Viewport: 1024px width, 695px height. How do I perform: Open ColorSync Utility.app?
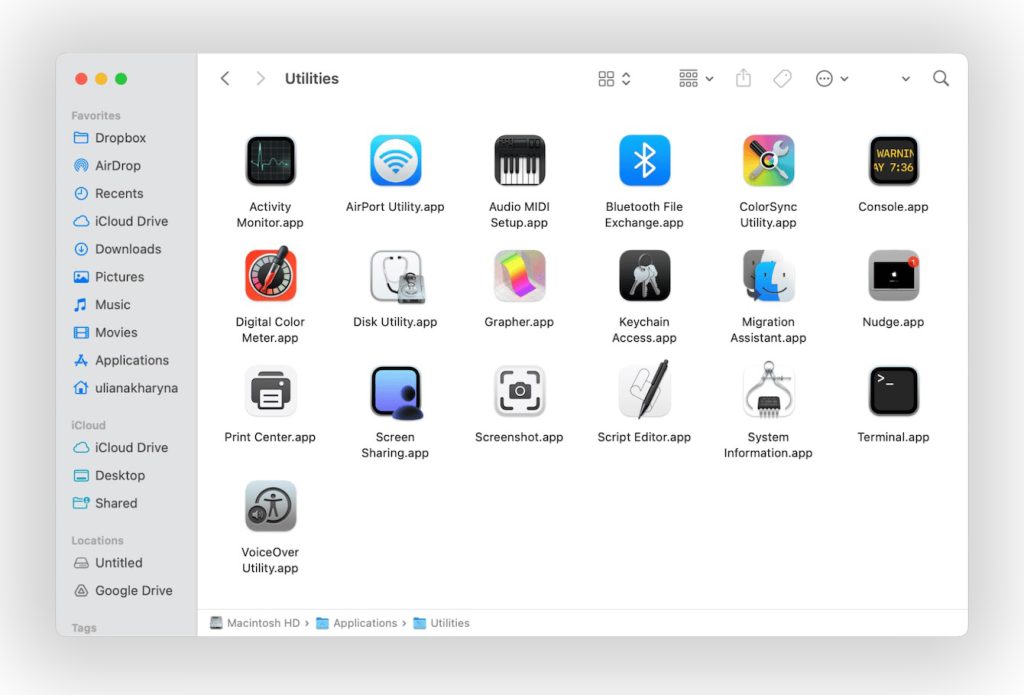coord(768,160)
